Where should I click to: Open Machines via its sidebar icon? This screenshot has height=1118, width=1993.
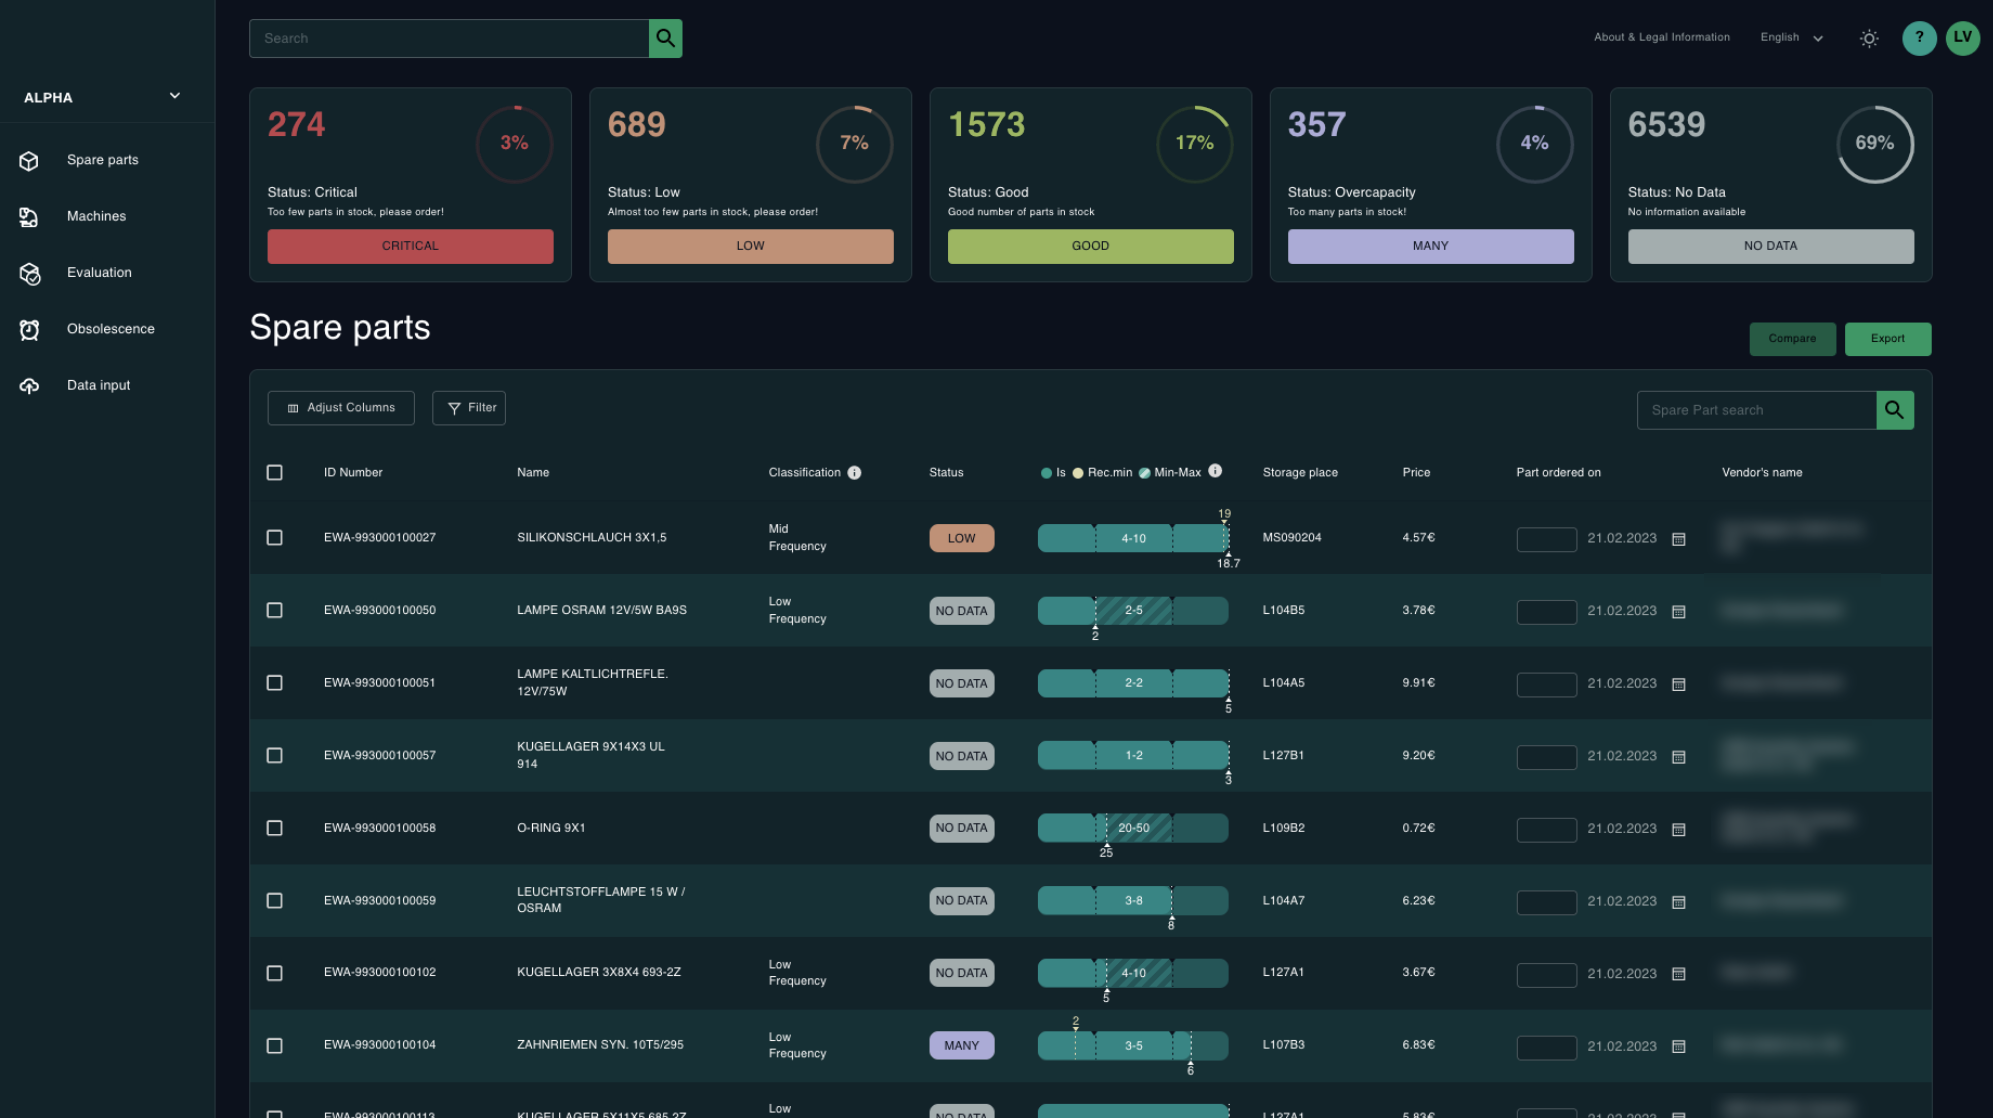tap(29, 217)
